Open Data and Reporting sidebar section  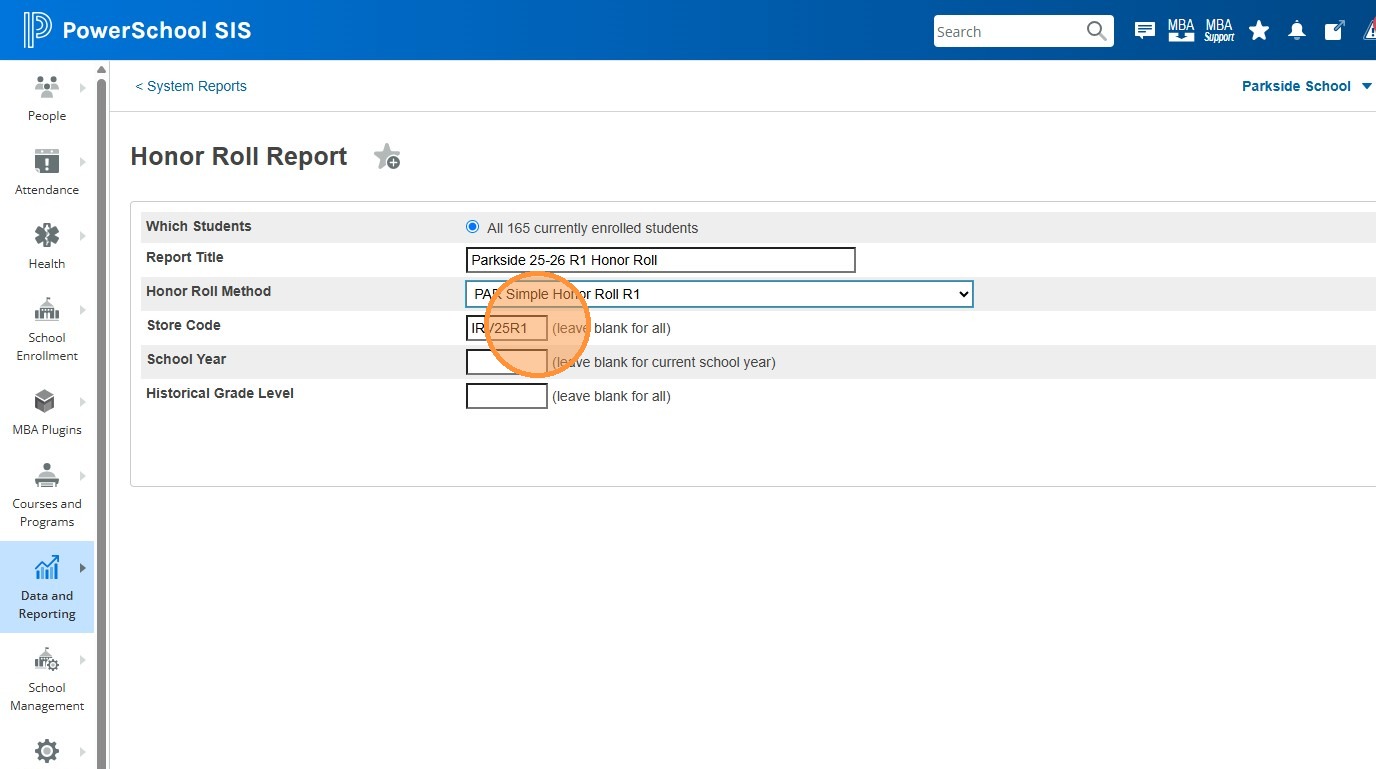(47, 587)
